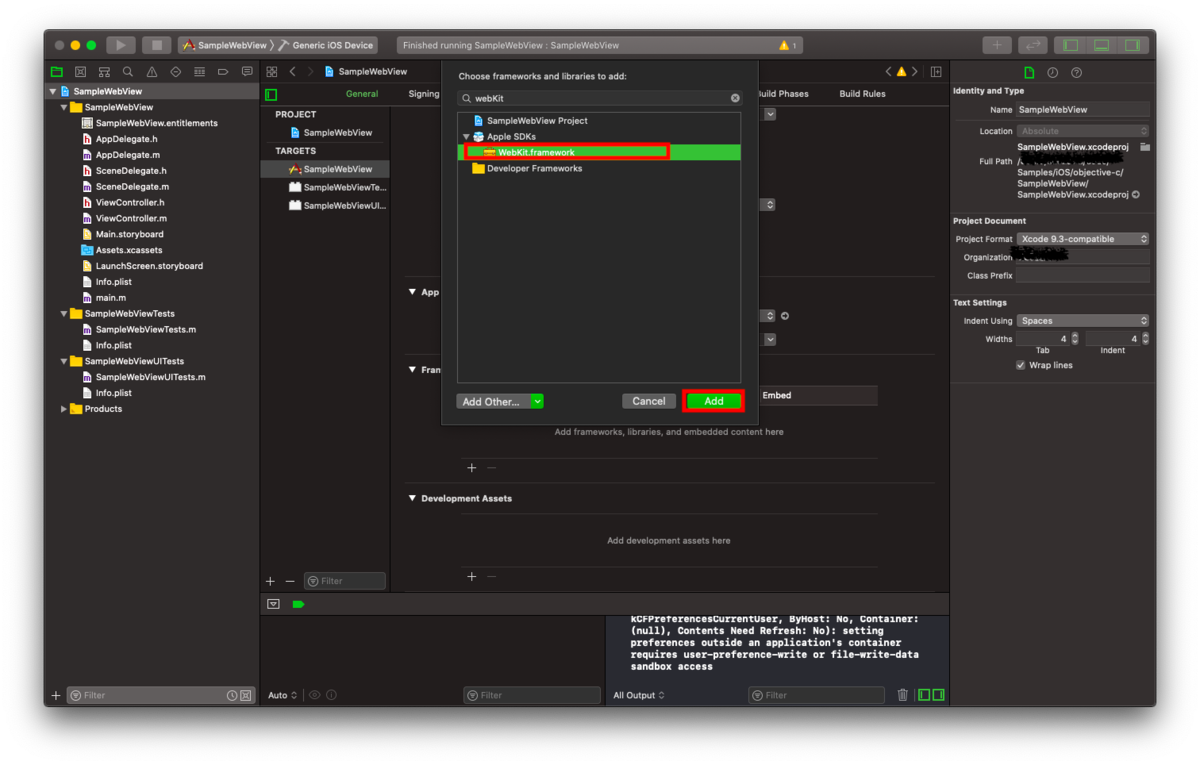1200x765 pixels.
Task: Click the code review arrows button
Action: pos(1033,45)
